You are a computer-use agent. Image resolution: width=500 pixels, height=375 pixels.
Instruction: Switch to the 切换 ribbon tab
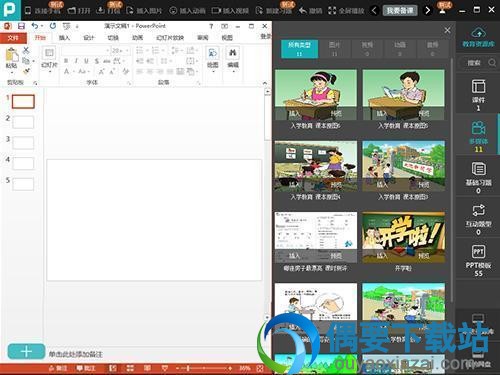tap(113, 38)
